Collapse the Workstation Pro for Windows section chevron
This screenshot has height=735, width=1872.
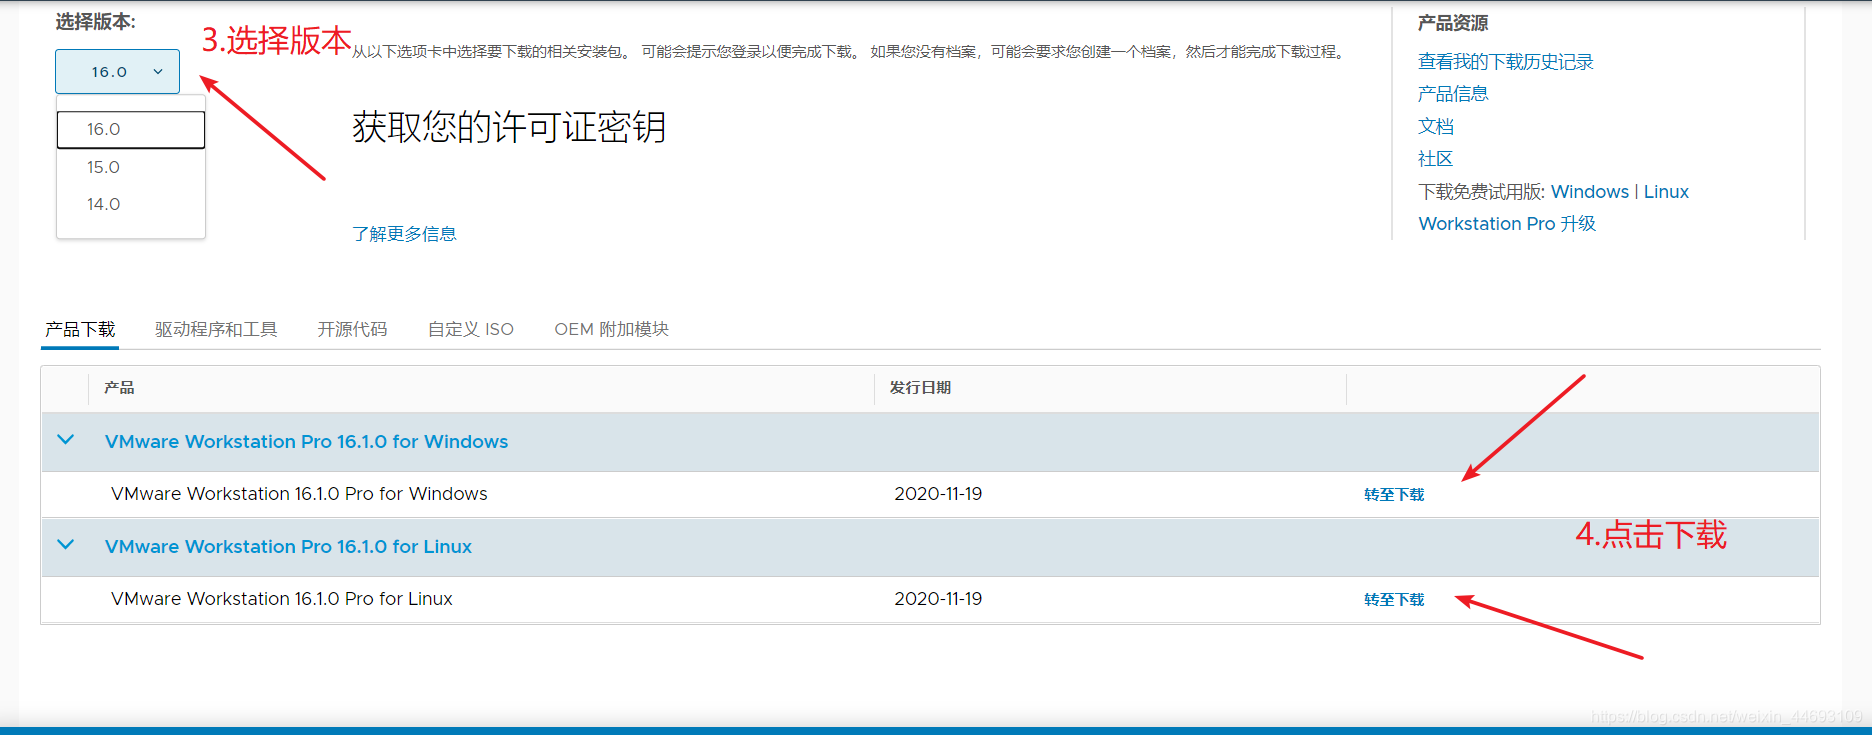[66, 440]
